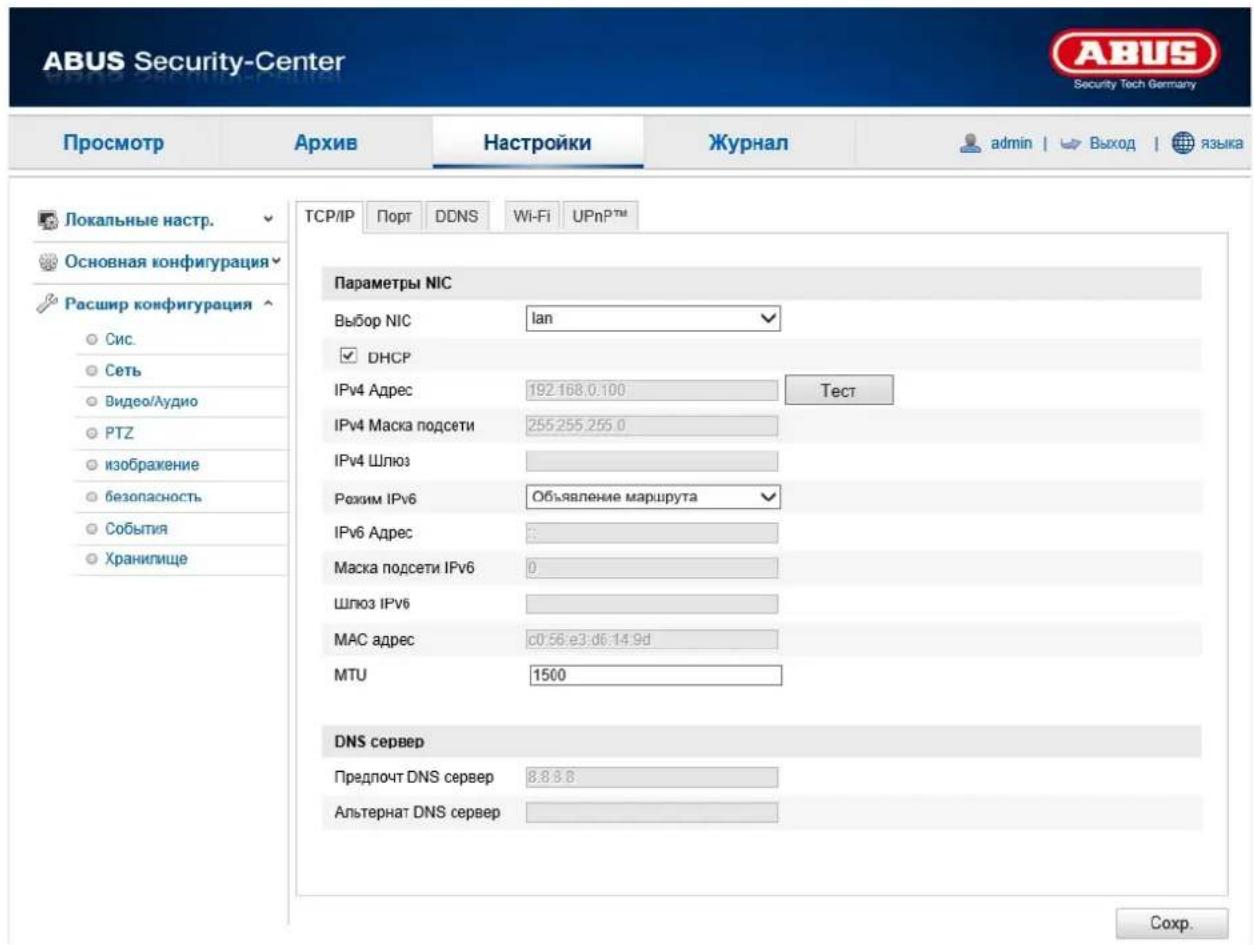Click the MTU input field
Screen dimensions: 1254x945
click(x=654, y=674)
